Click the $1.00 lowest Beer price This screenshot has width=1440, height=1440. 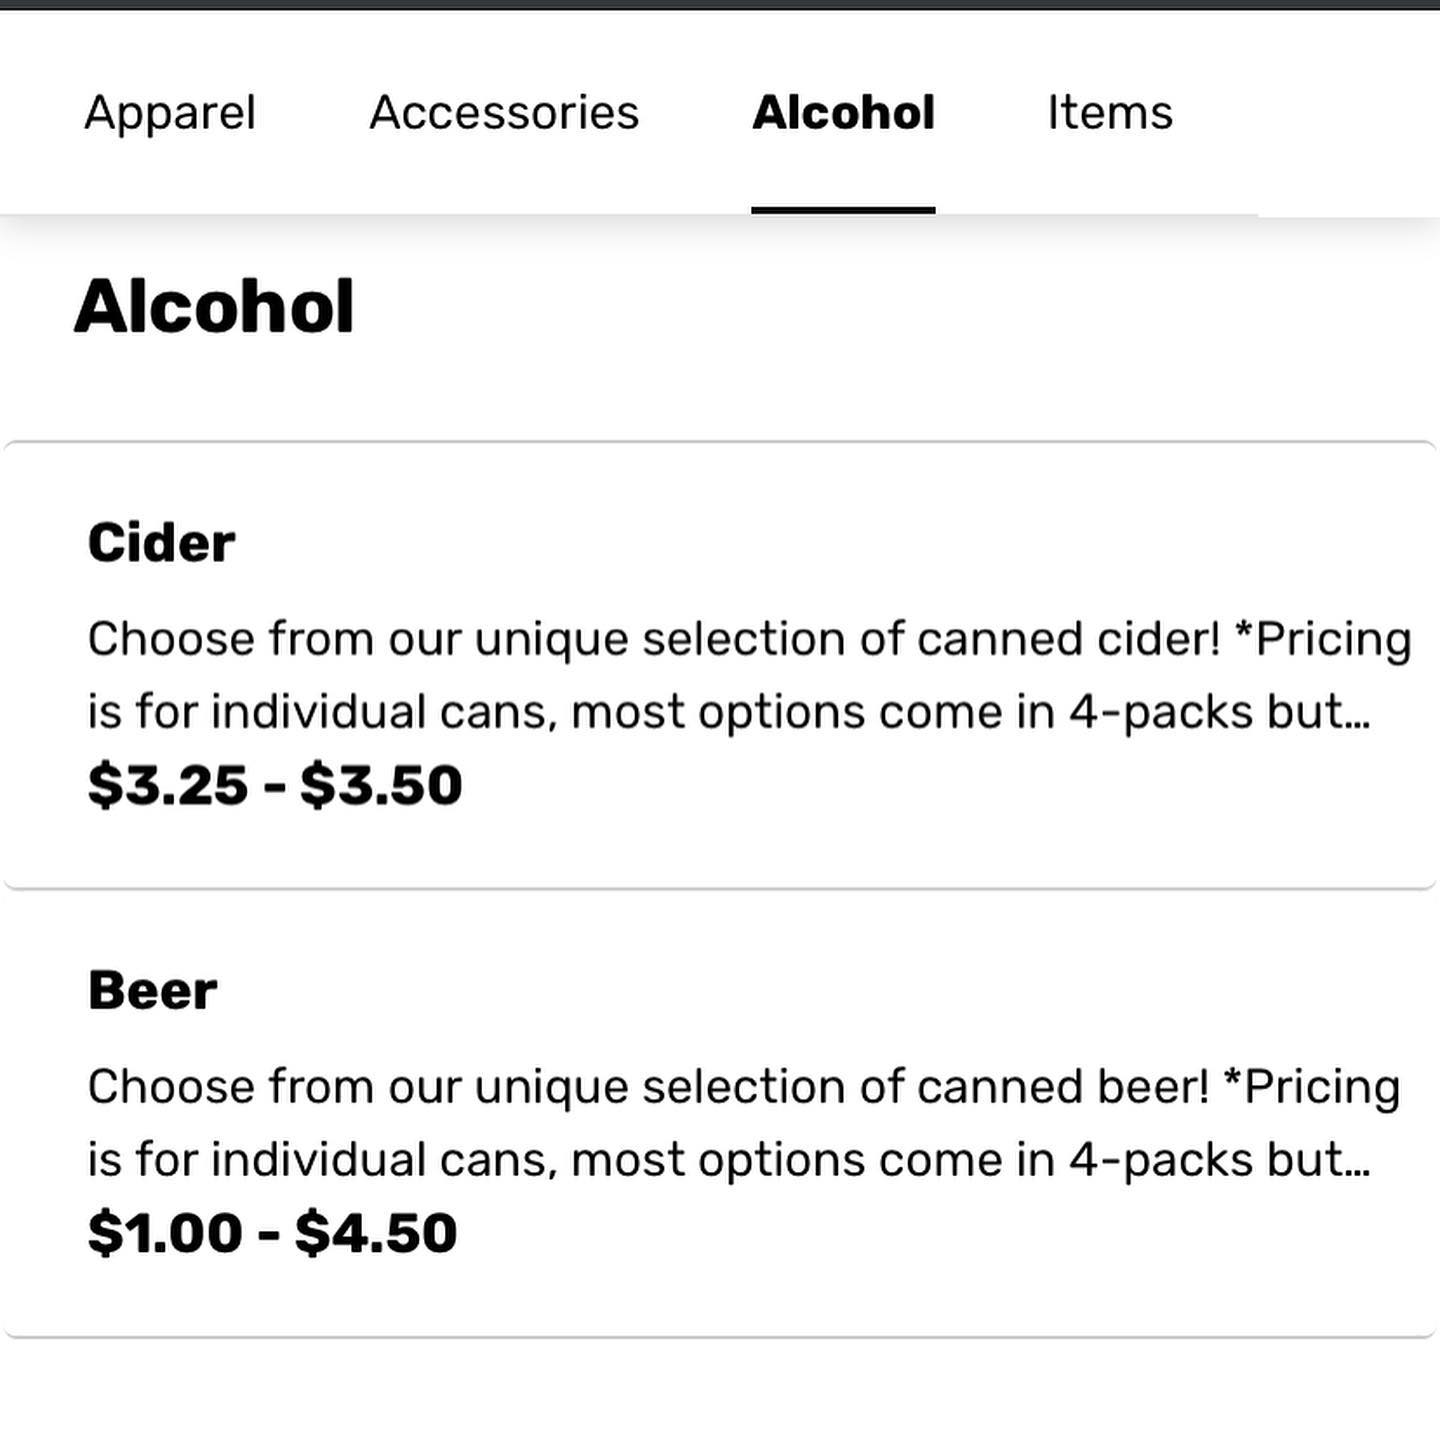pos(165,1233)
